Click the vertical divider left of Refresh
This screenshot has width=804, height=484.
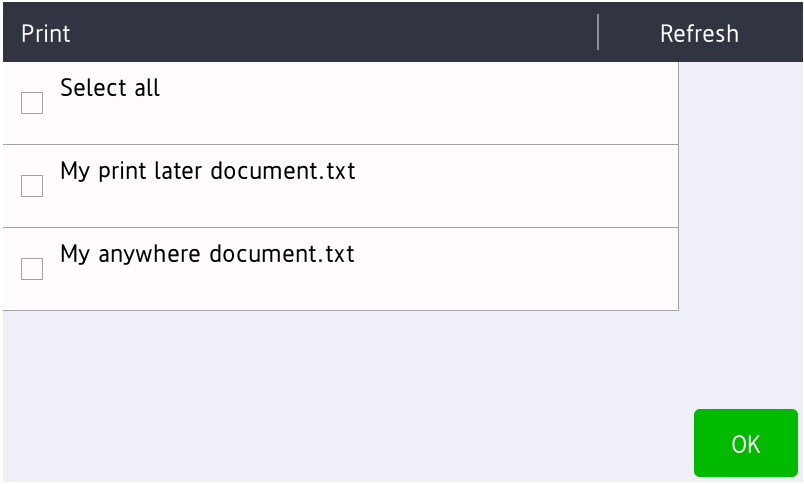click(x=598, y=32)
